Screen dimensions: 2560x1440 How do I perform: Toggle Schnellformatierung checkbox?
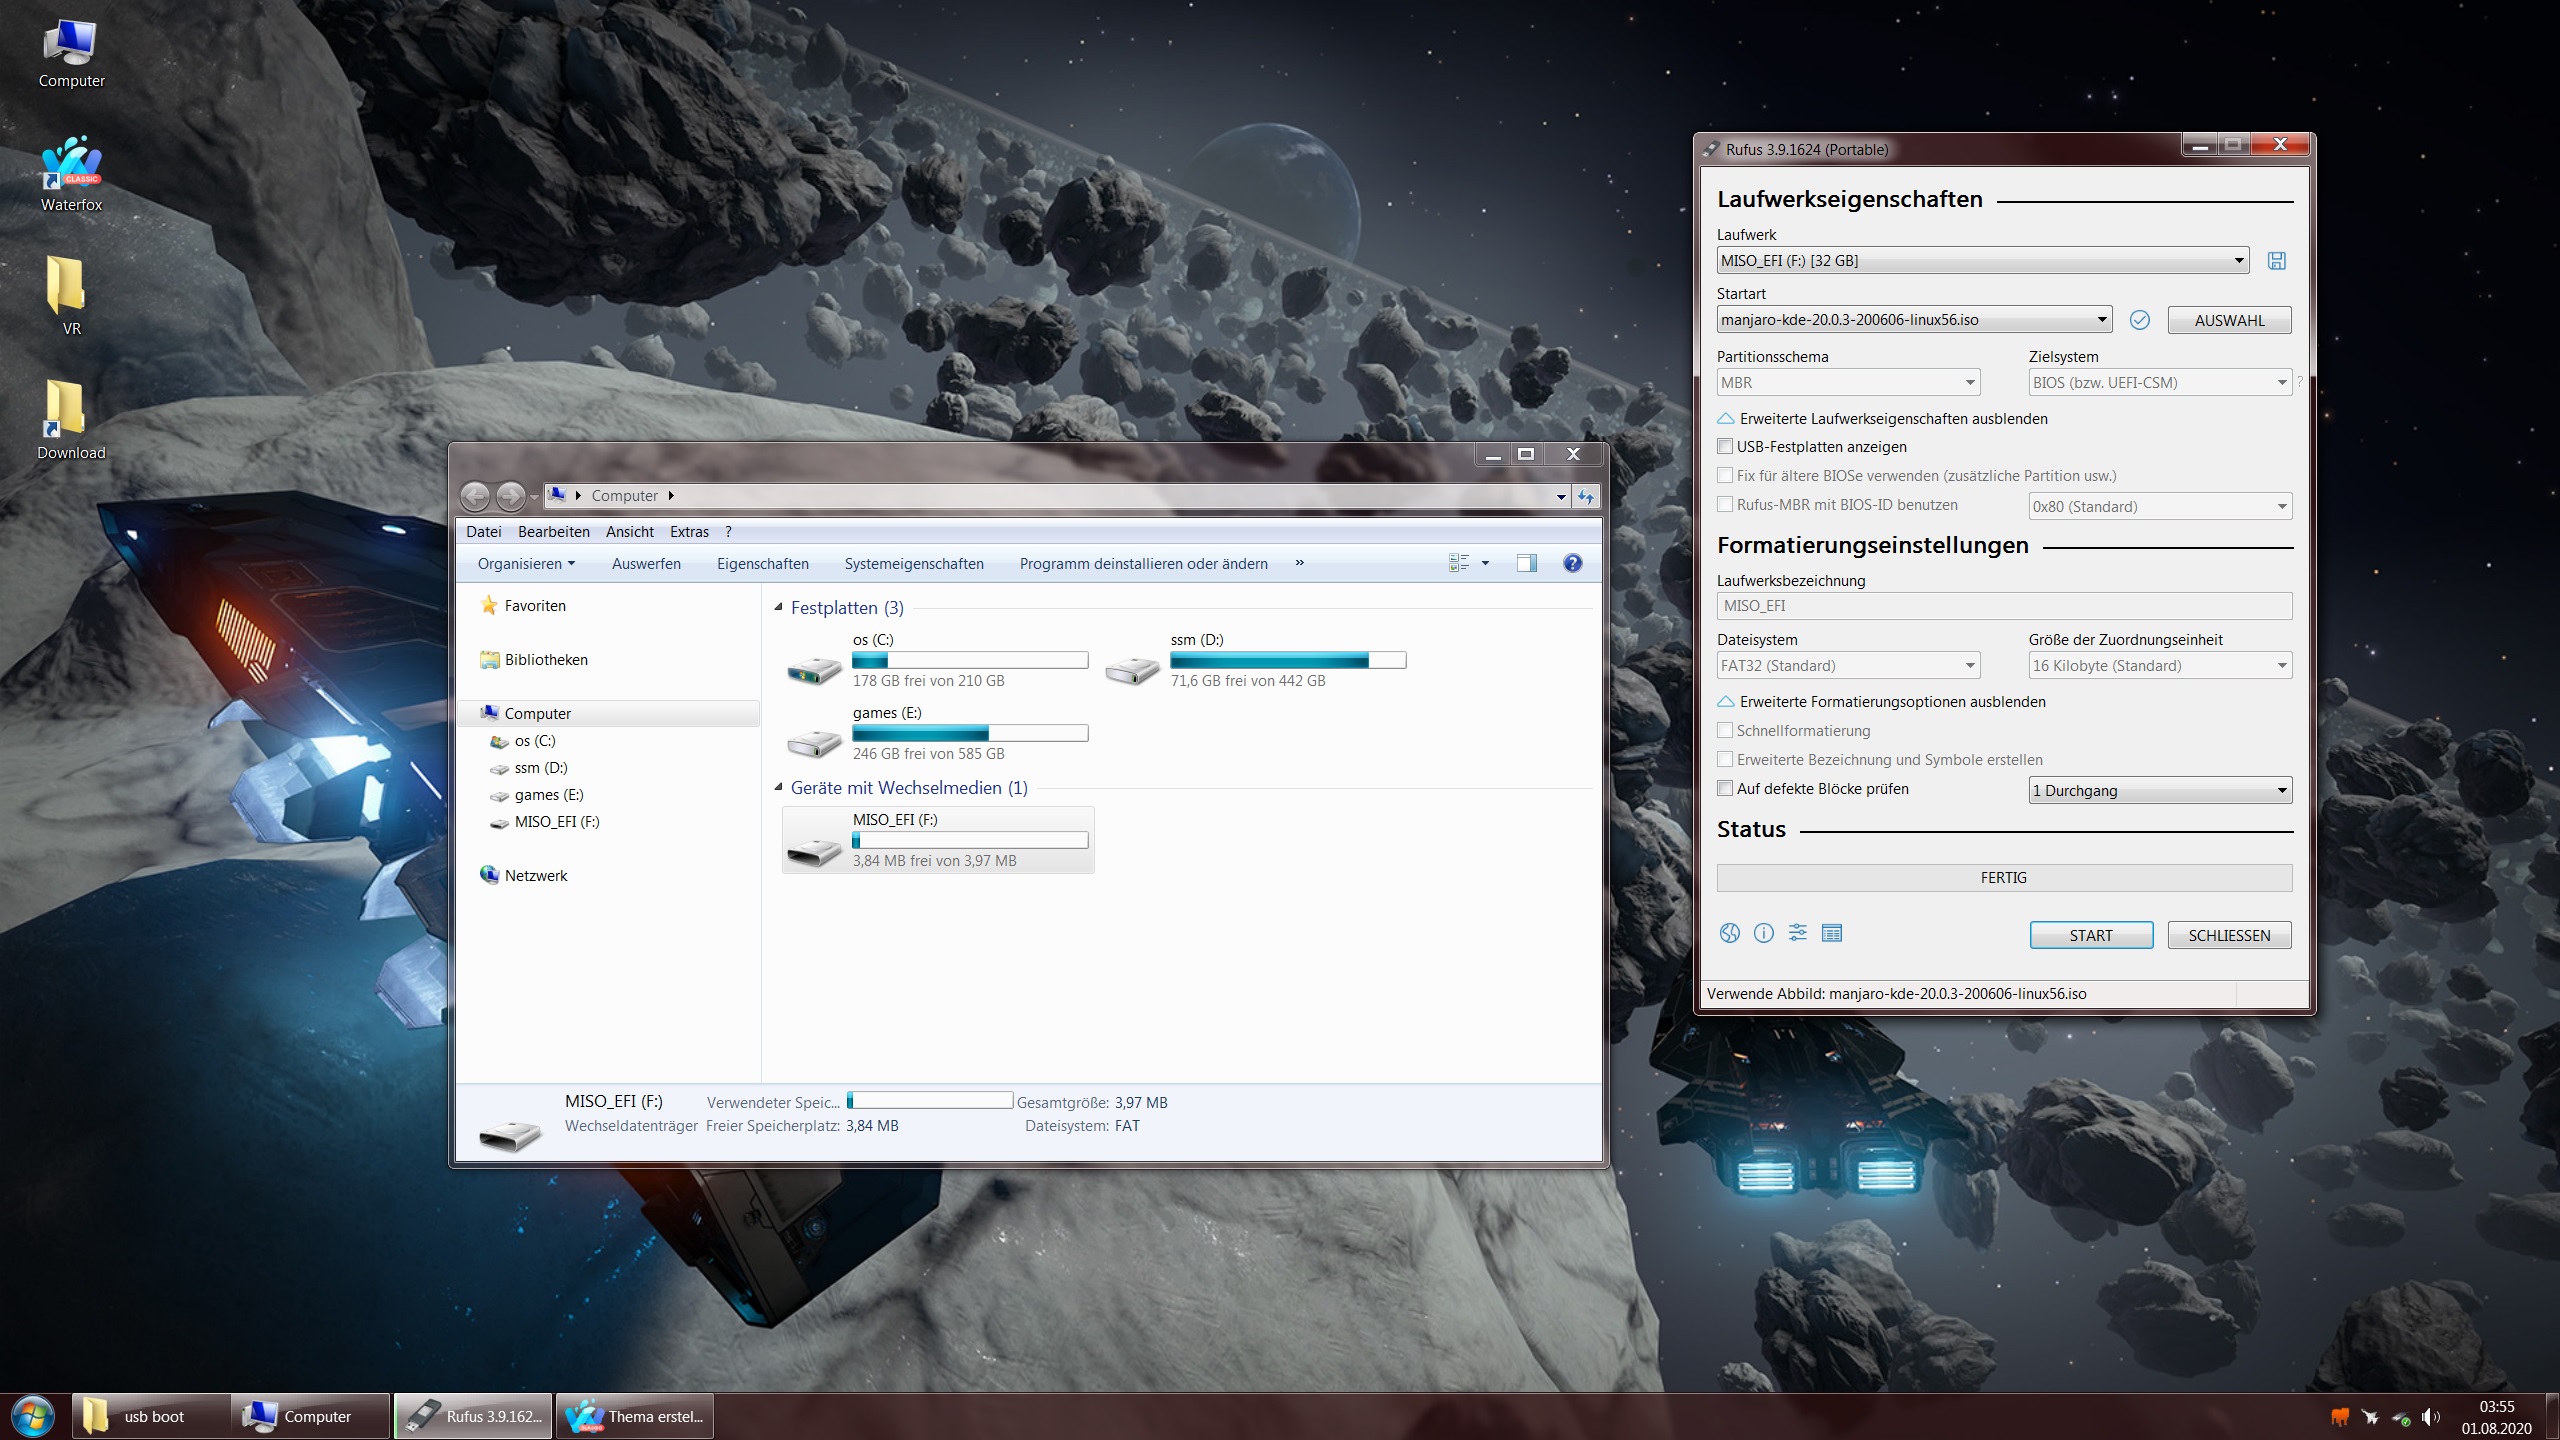[1725, 730]
